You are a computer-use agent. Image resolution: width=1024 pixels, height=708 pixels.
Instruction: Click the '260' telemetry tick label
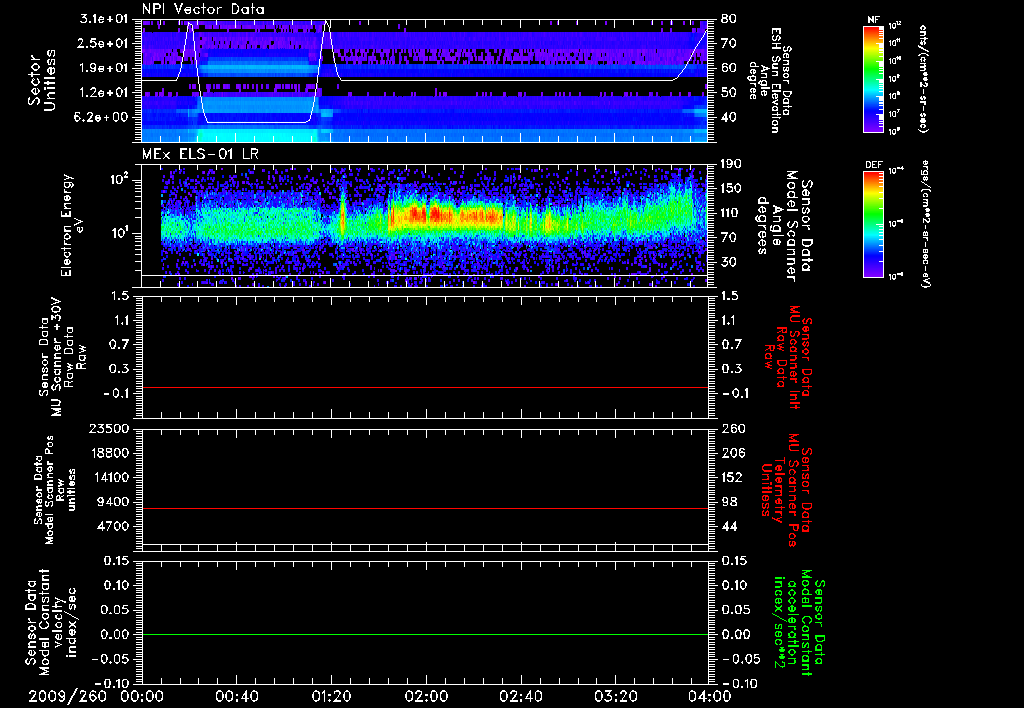point(731,428)
